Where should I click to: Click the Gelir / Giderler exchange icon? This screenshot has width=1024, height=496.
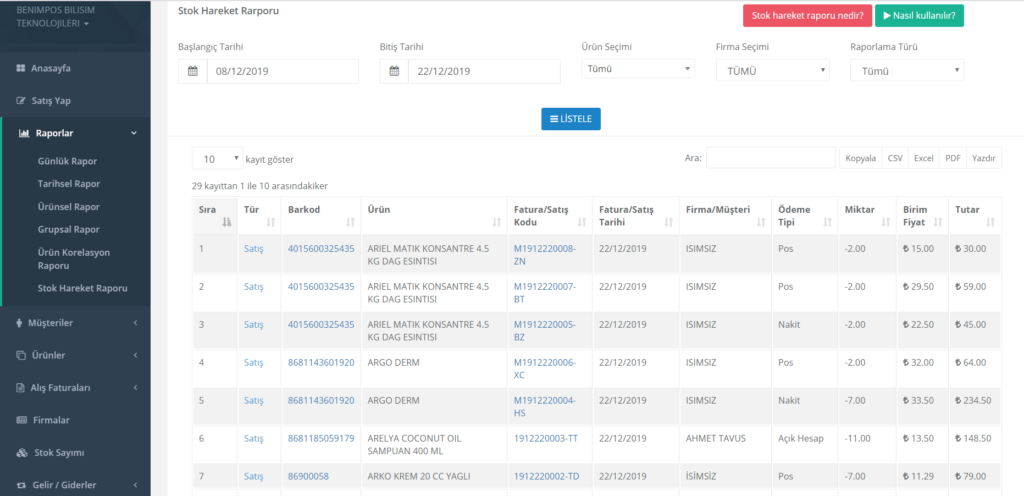pyautogui.click(x=20, y=486)
